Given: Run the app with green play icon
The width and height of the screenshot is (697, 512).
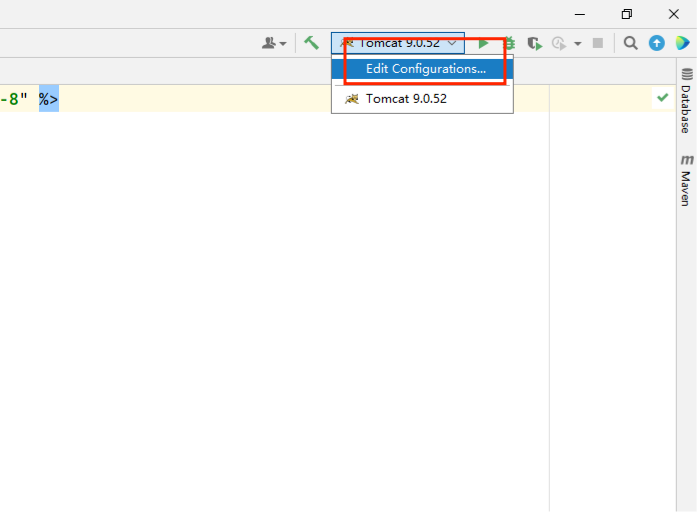Looking at the screenshot, I should [483, 43].
